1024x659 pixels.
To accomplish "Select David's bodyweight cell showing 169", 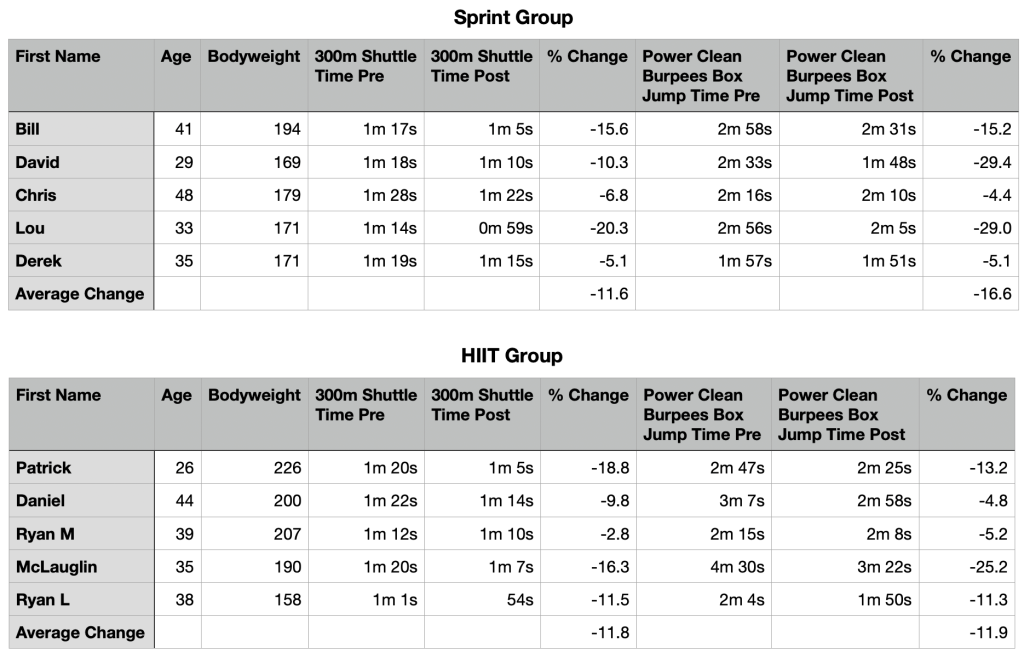I will point(285,162).
